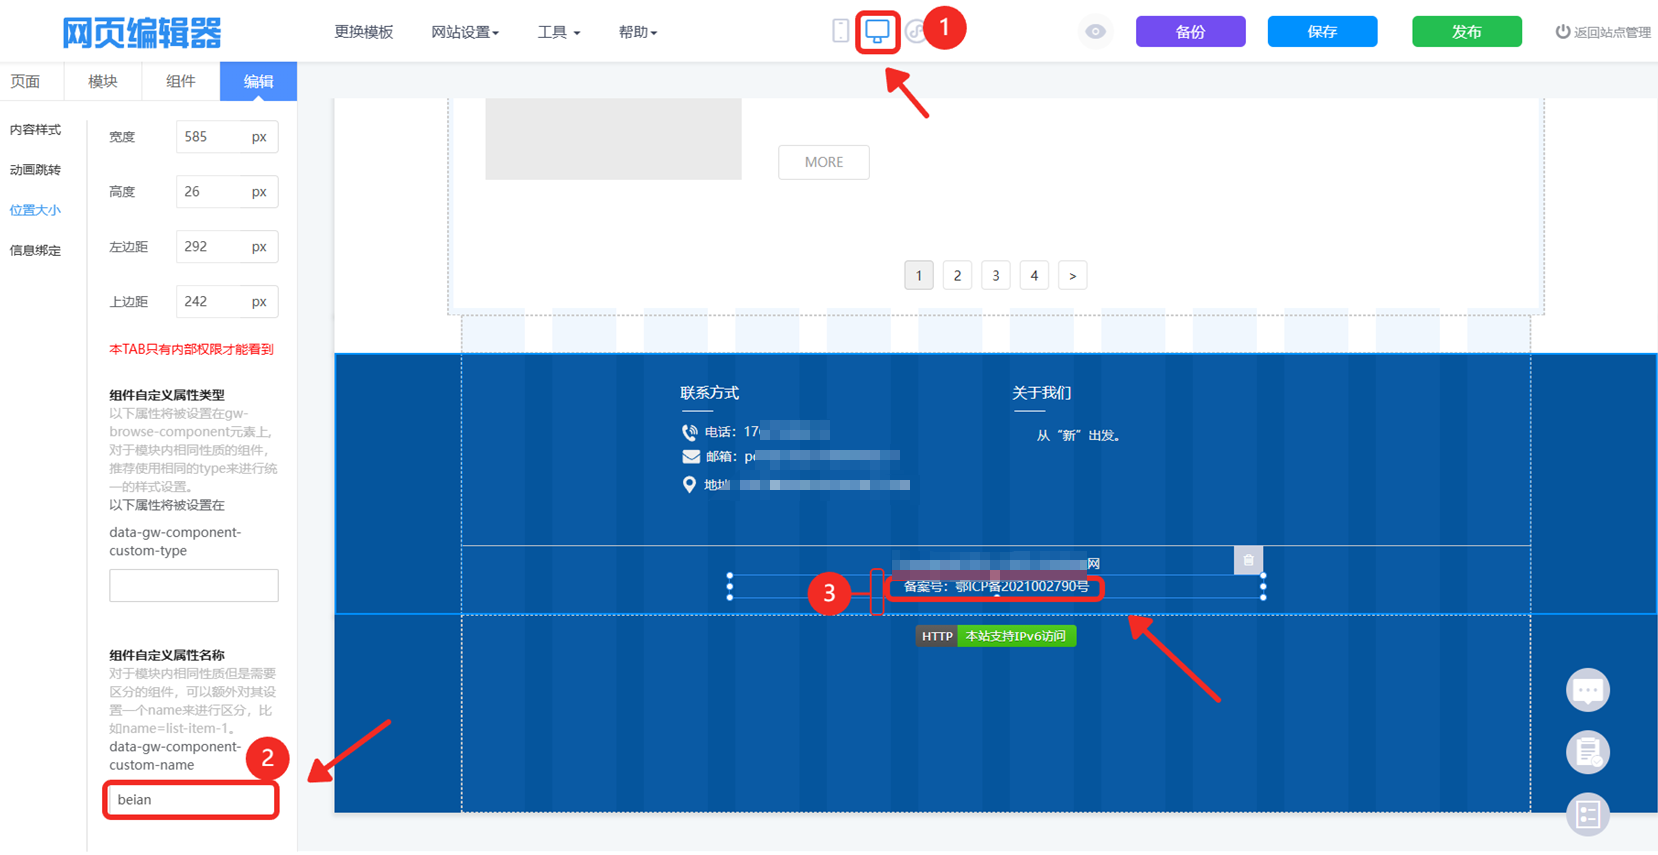Click the green 发布 button
1658x855 pixels.
click(1467, 32)
